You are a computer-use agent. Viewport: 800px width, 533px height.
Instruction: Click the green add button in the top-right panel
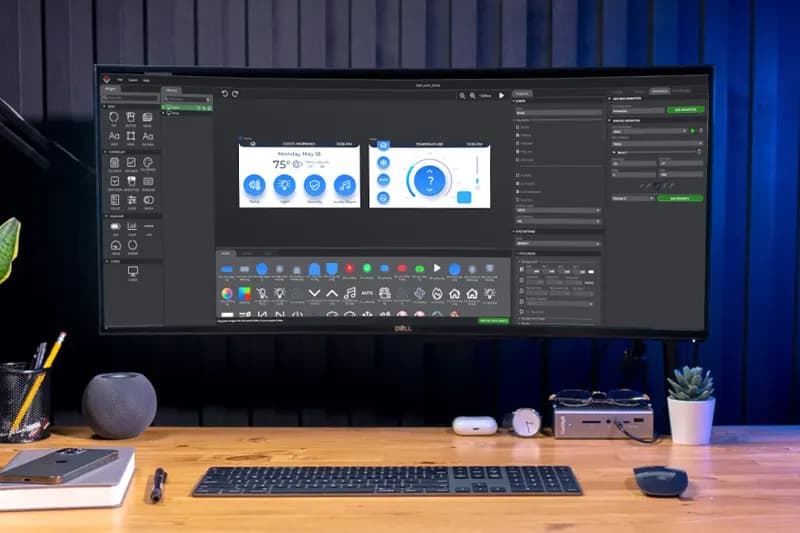pos(685,110)
